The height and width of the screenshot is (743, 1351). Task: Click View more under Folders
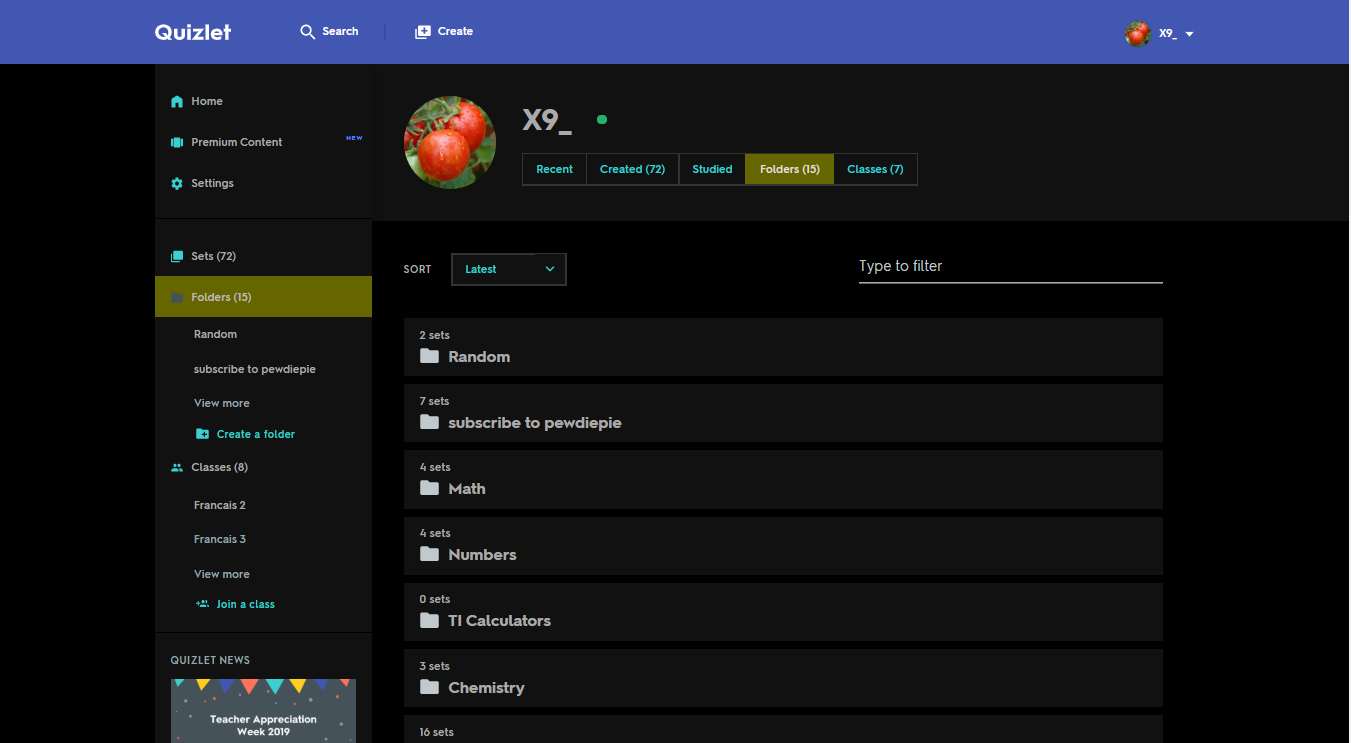[x=221, y=403]
